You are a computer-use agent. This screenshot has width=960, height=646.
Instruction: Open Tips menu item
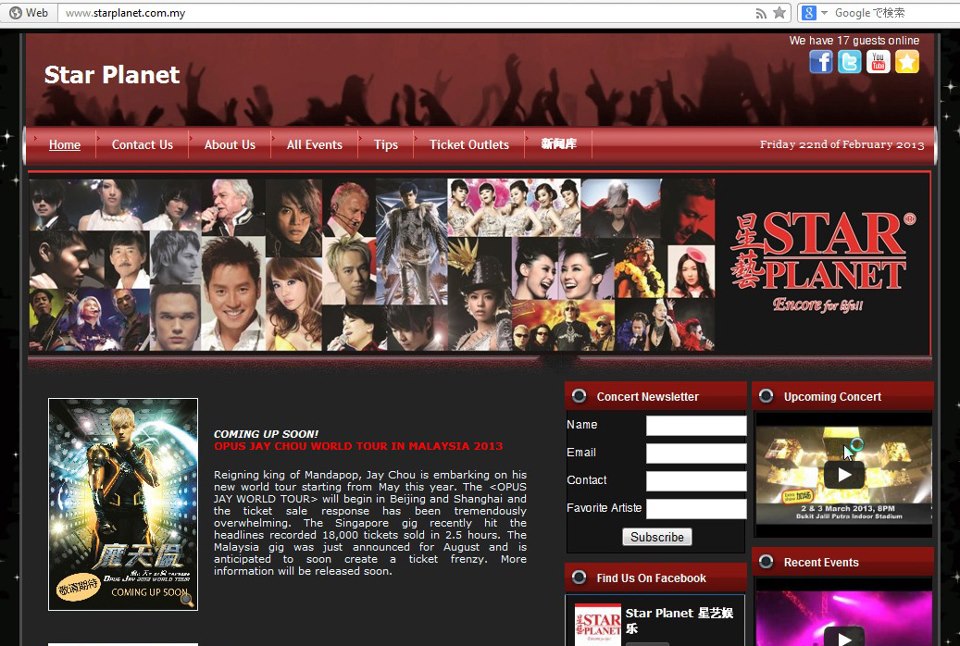pyautogui.click(x=386, y=145)
